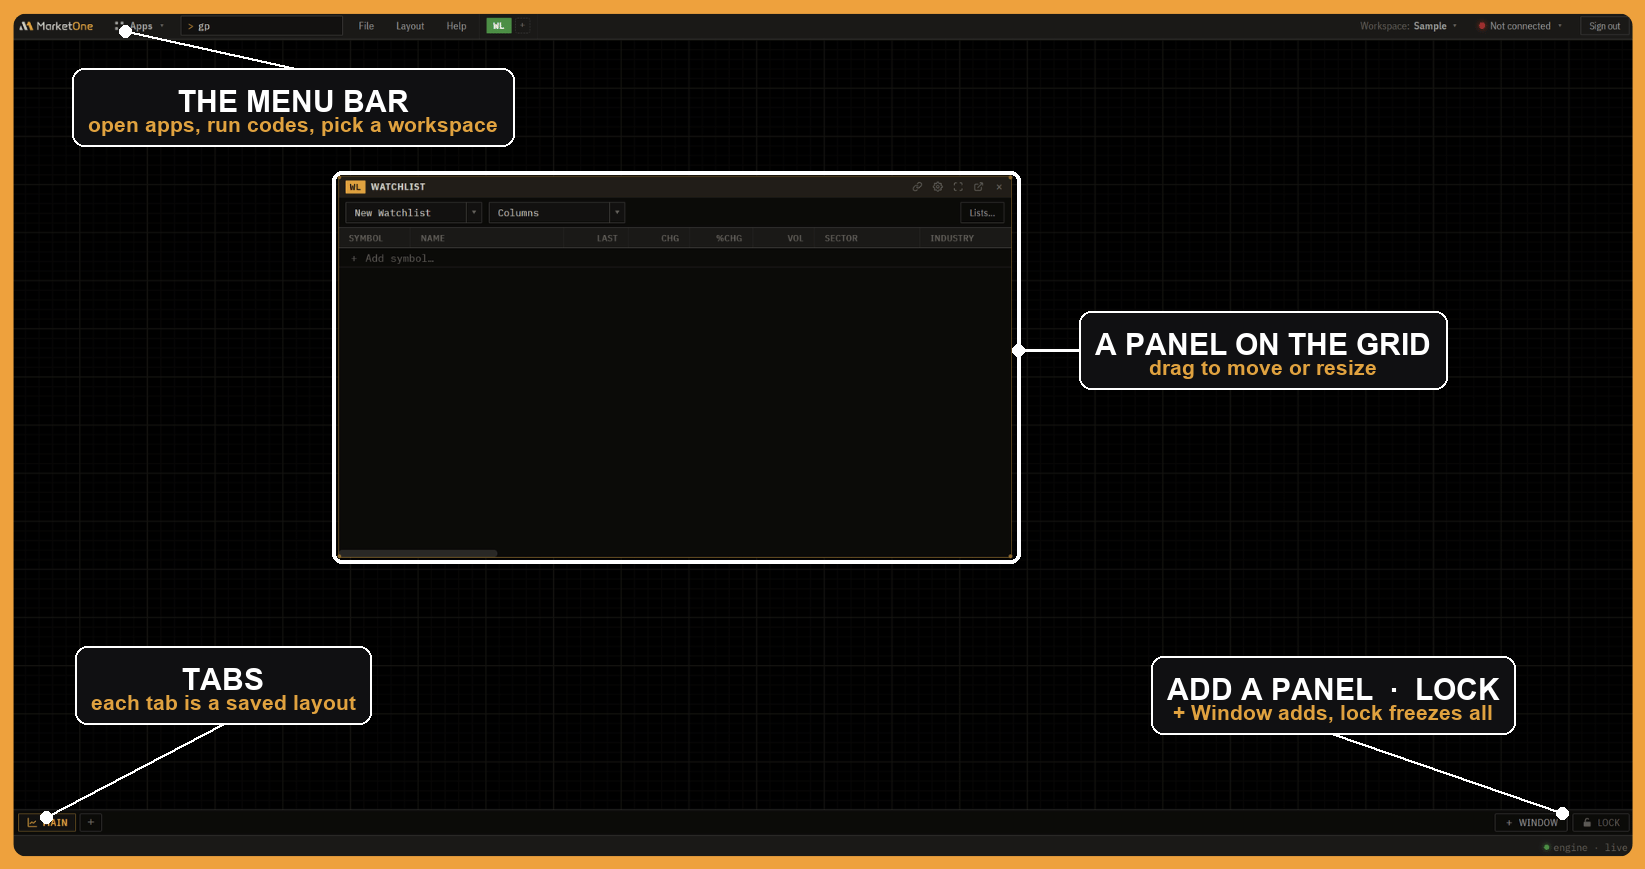Open the Workspace Sample dropdown
Image resolution: width=1645 pixels, height=869 pixels.
pos(1409,26)
